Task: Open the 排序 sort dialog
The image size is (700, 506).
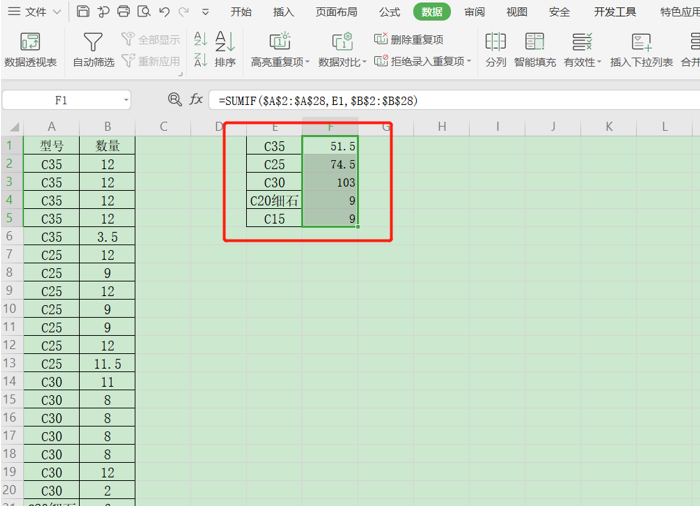Action: [225, 50]
